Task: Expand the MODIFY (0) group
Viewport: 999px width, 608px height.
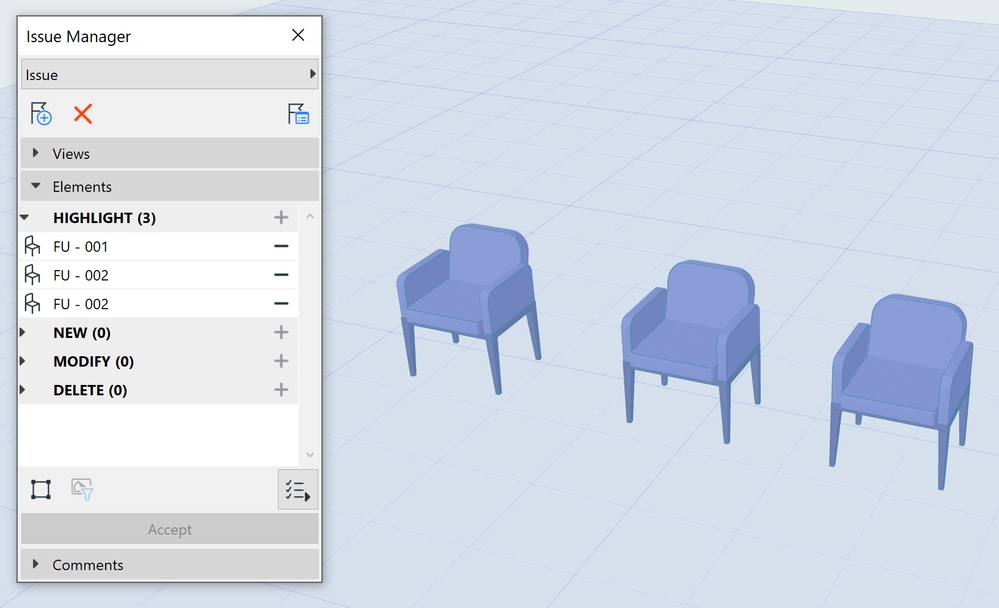Action: (23, 361)
